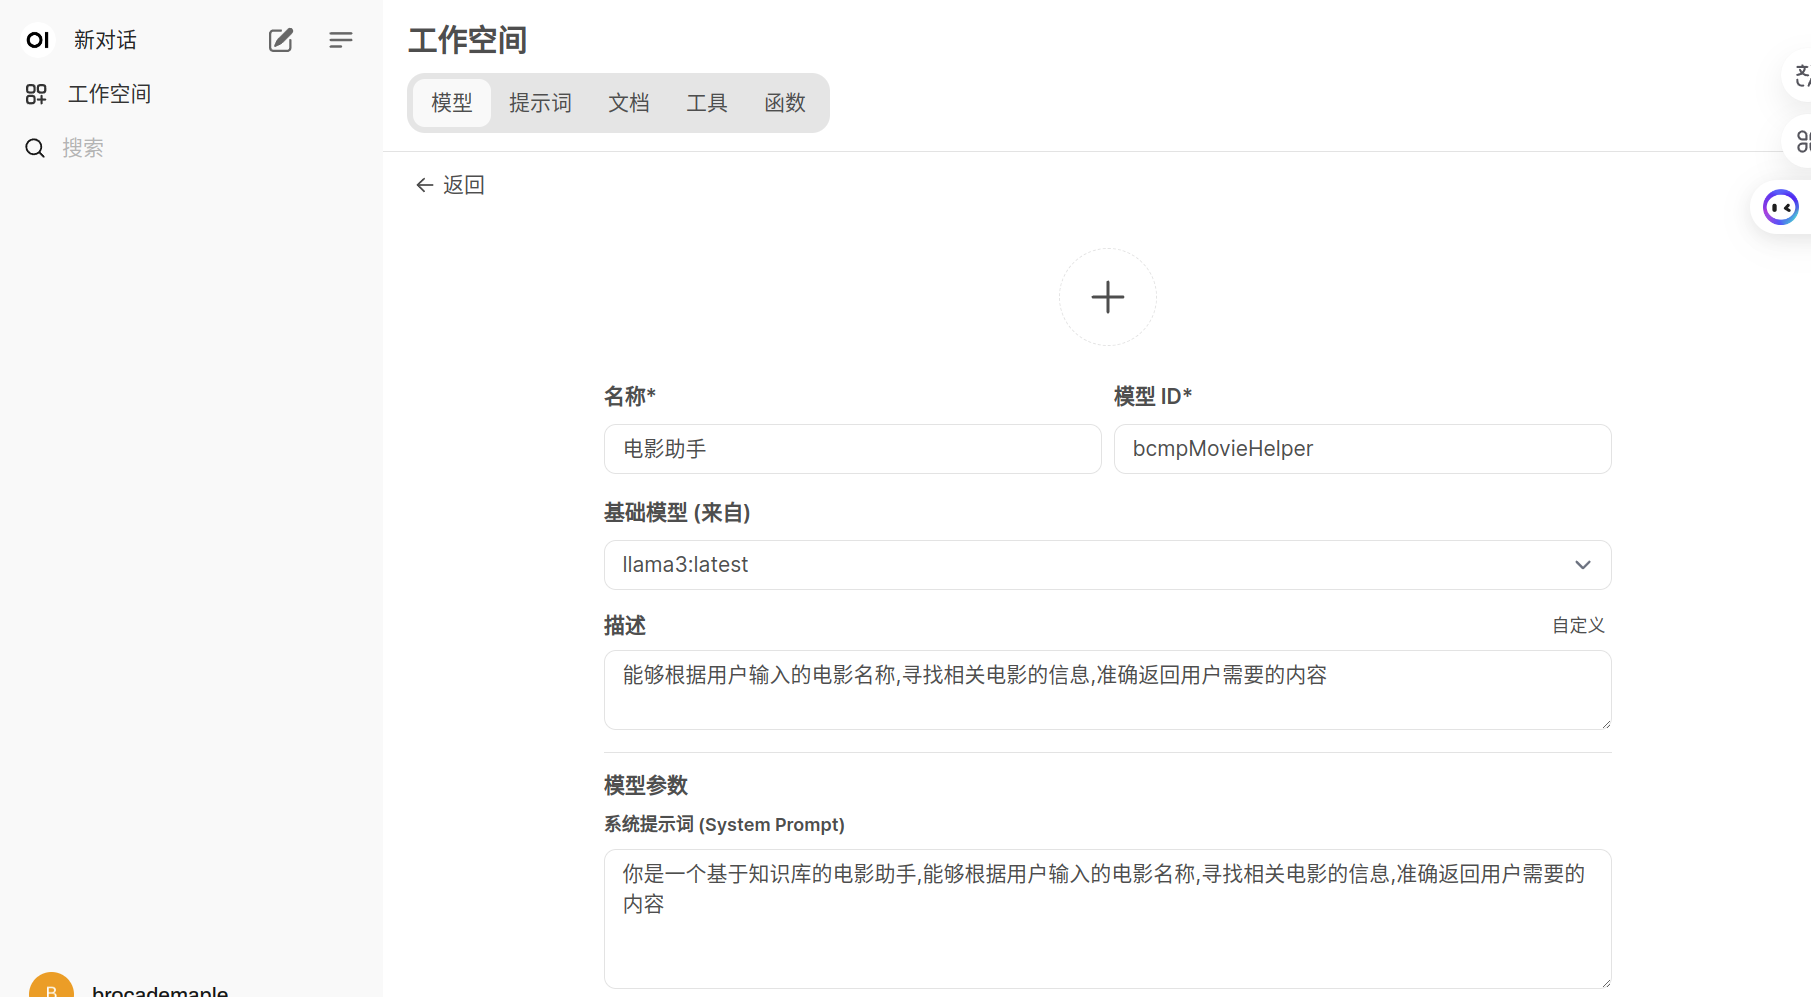Image resolution: width=1811 pixels, height=997 pixels.
Task: Collapse sidebar using the menu lines icon
Action: pyautogui.click(x=340, y=40)
